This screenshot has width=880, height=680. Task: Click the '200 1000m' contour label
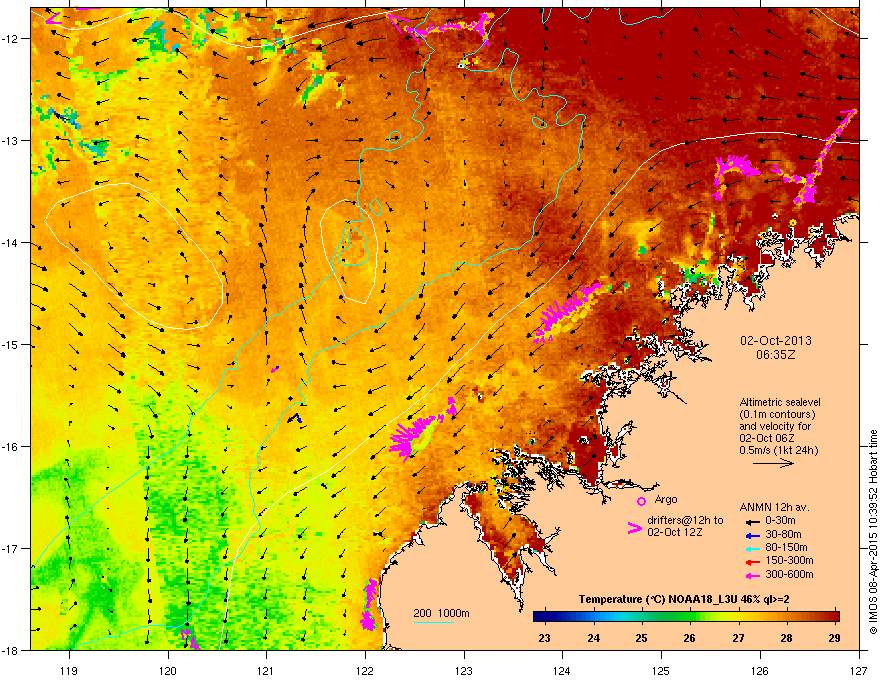coord(441,613)
